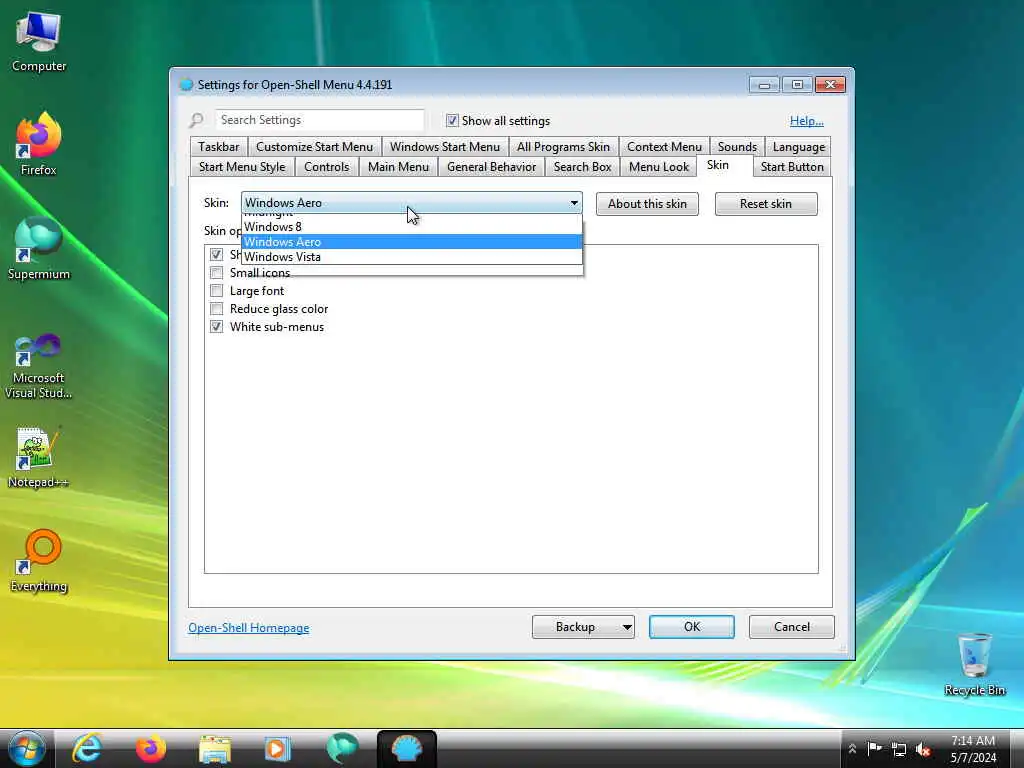Go to the Context Menu tab
The height and width of the screenshot is (768, 1024).
pos(664,147)
